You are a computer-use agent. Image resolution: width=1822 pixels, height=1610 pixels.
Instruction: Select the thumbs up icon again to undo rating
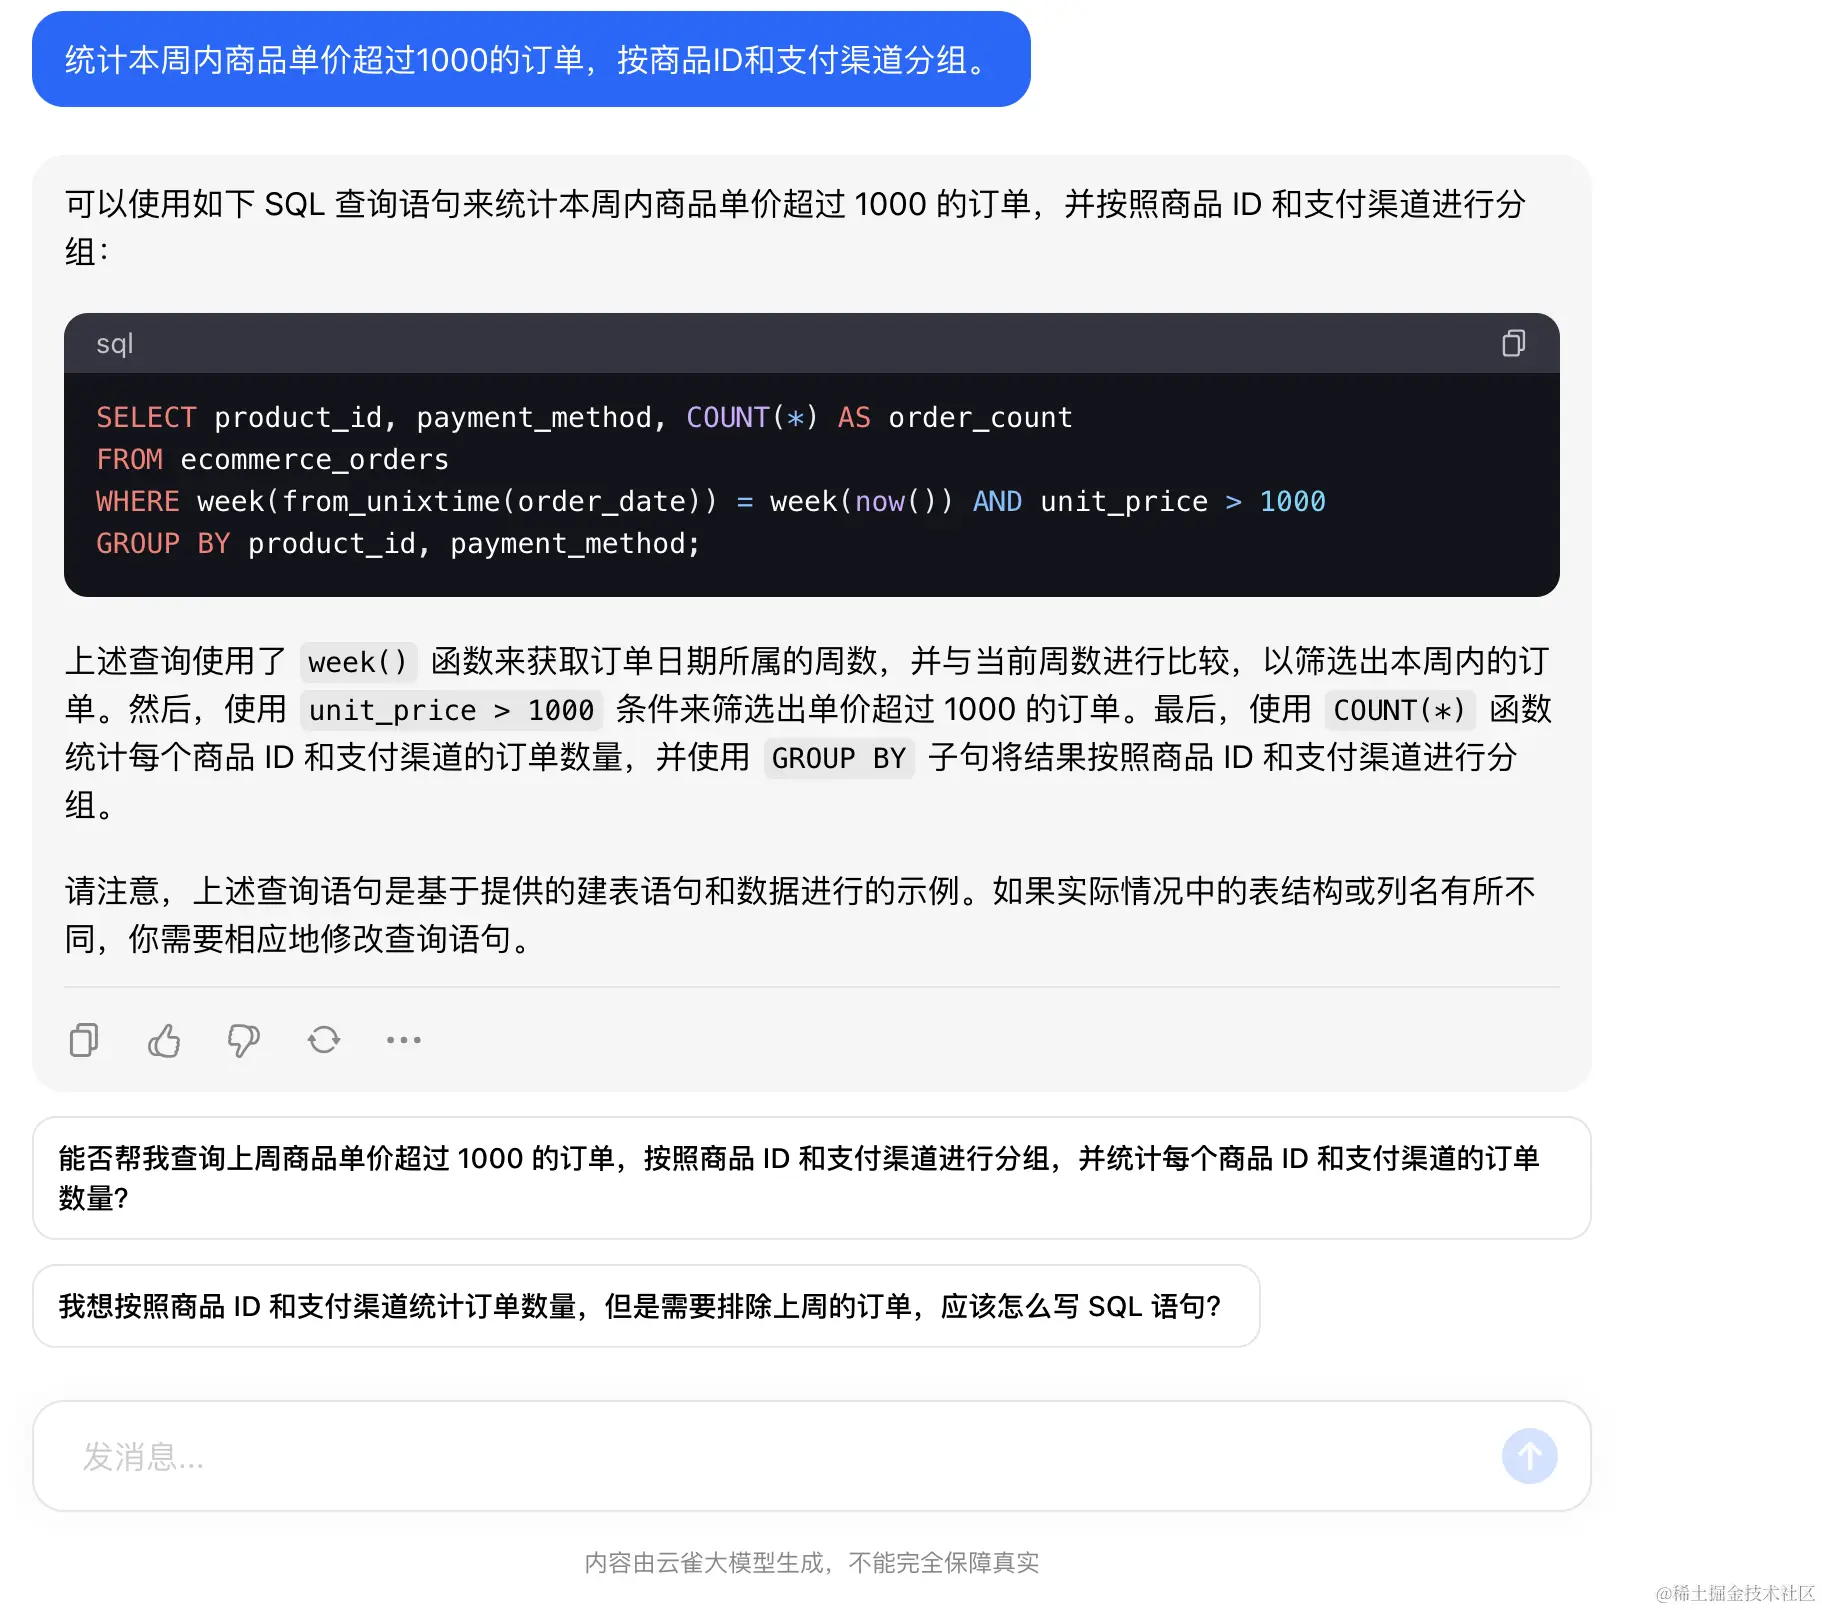coord(163,1040)
